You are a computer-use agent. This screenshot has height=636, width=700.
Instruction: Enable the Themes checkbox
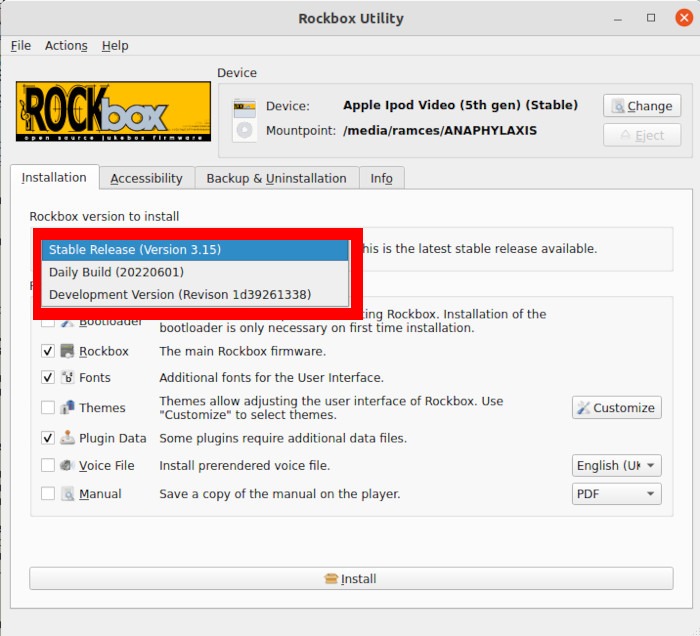[x=48, y=407]
